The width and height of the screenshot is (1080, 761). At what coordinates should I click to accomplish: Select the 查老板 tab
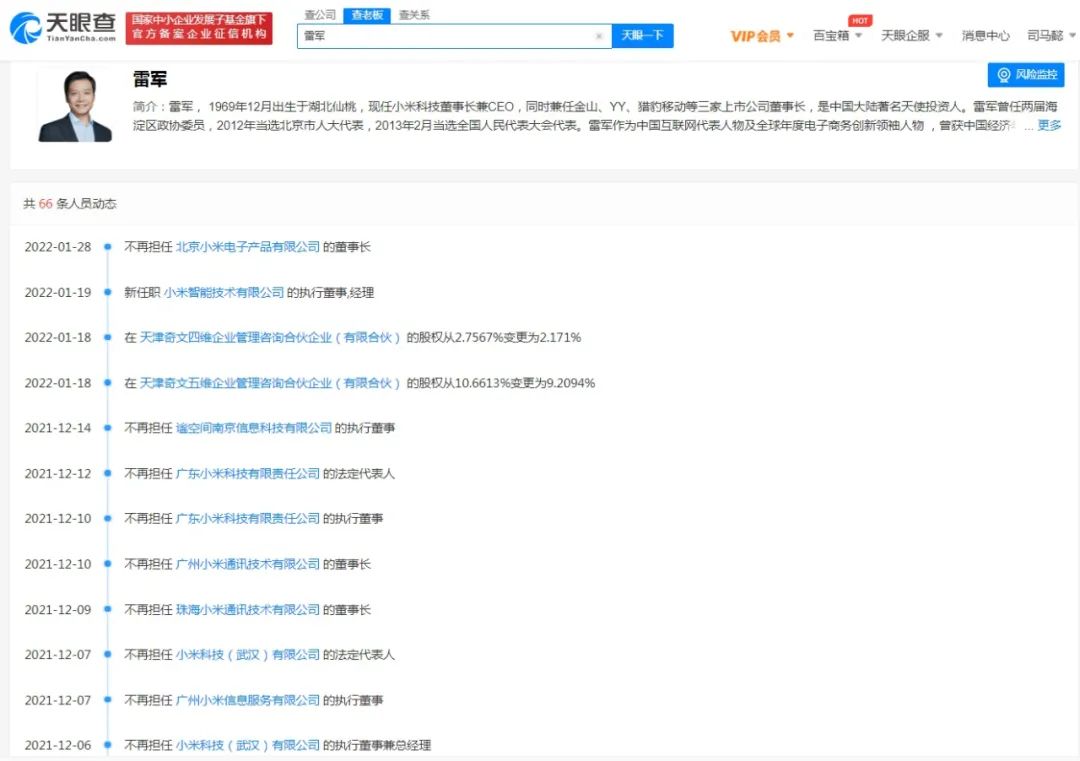click(x=366, y=14)
